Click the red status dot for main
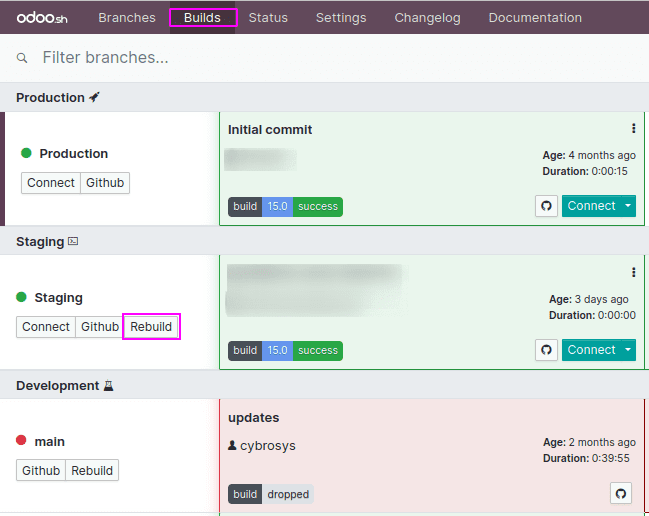The width and height of the screenshot is (649, 516). (x=21, y=440)
